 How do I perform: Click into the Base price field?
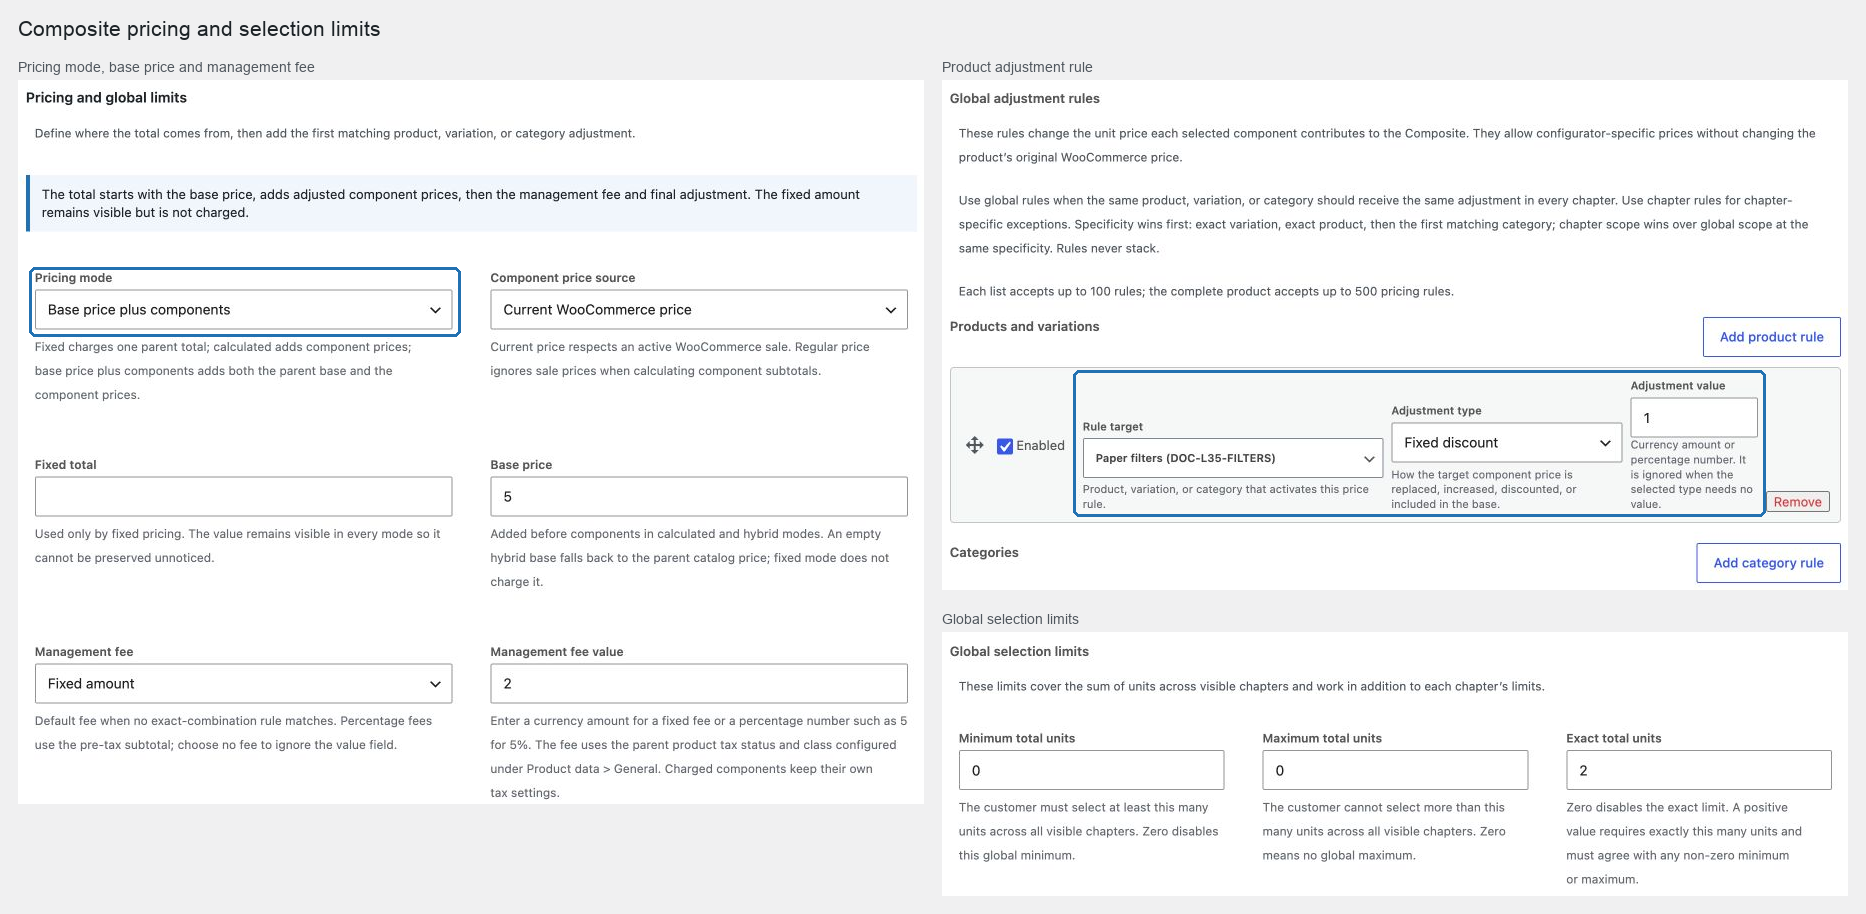699,497
